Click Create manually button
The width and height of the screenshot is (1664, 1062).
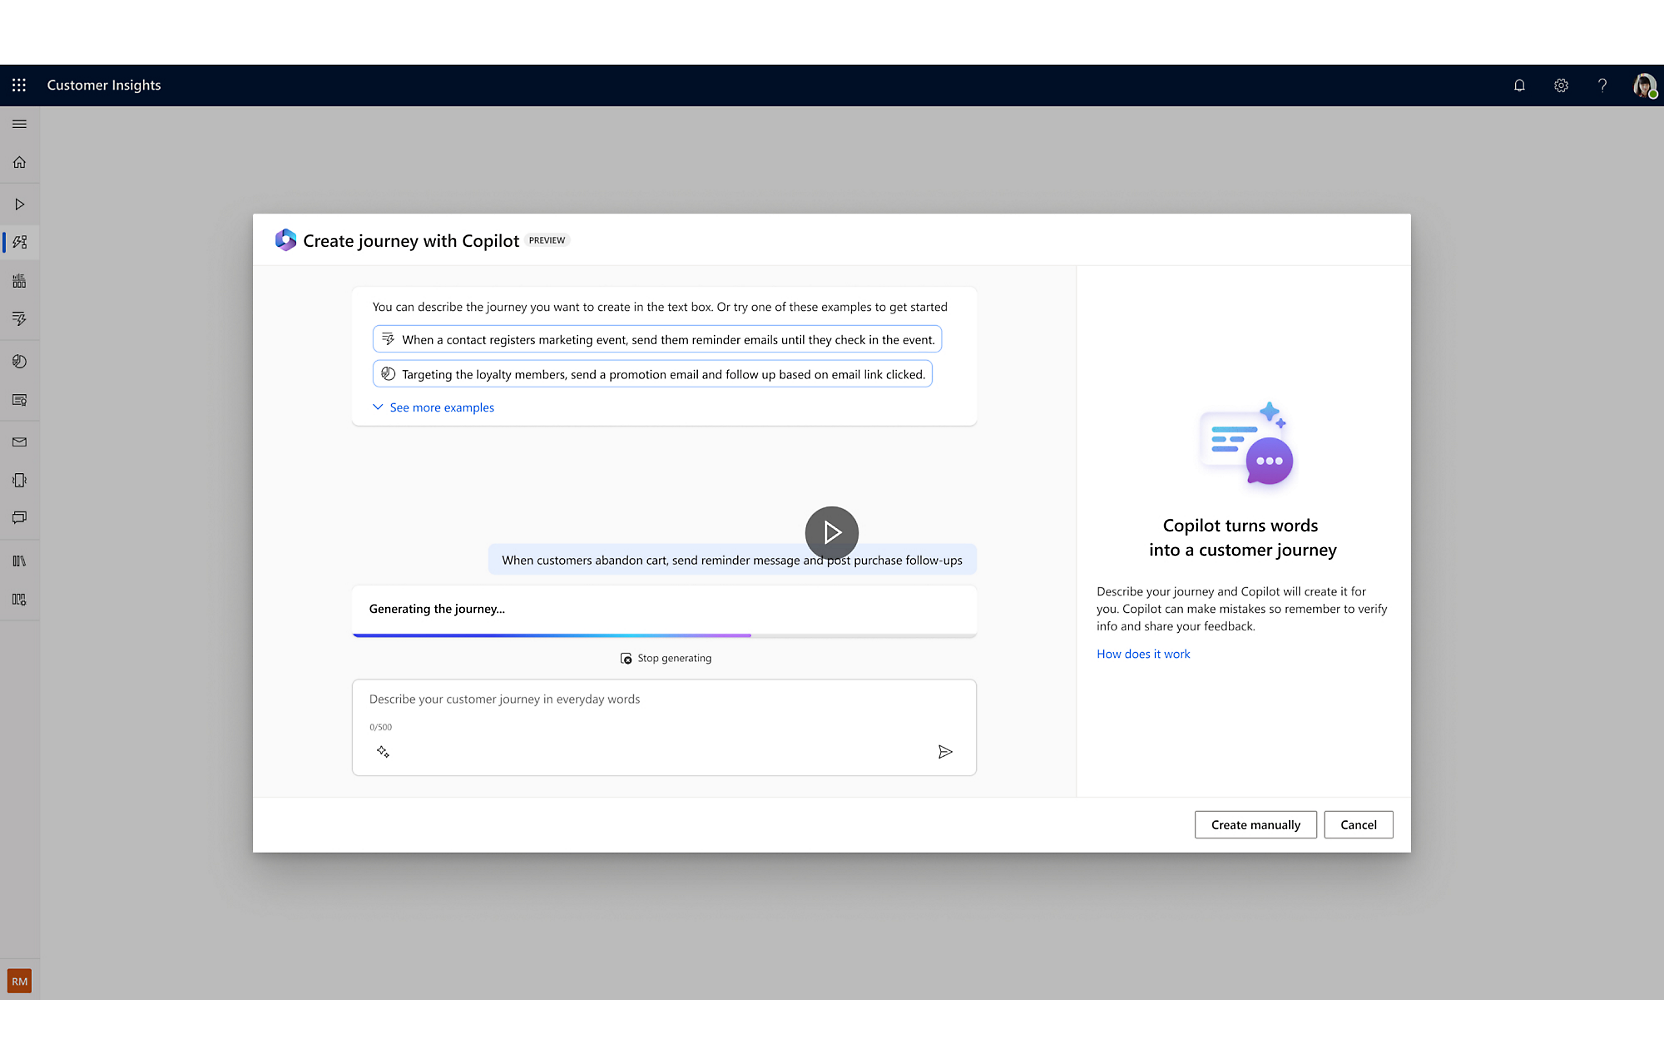coord(1255,825)
